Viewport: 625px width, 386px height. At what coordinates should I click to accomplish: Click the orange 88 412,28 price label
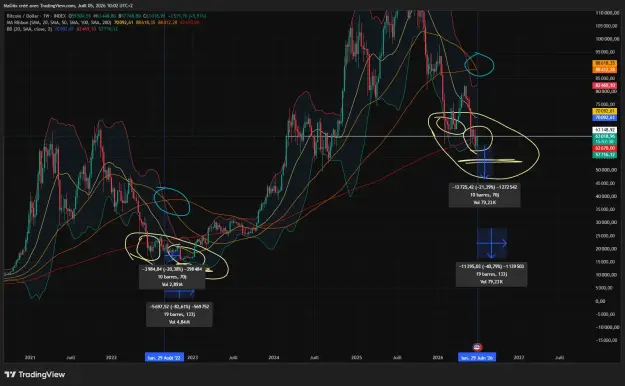coord(605,69)
